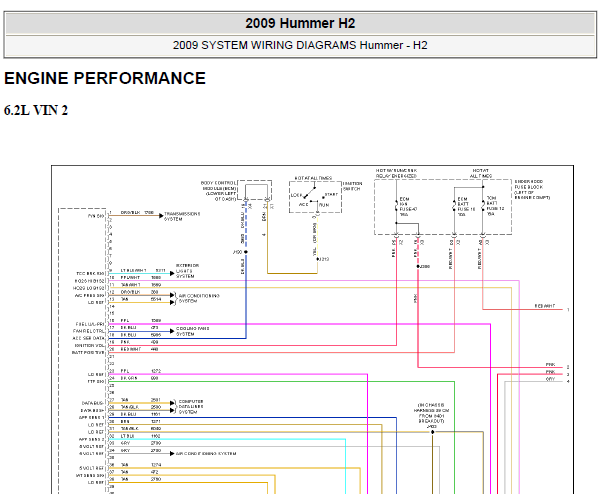Click the Exterior Lights System reference
Viewport: 599px width, 494px height.
coord(187,270)
